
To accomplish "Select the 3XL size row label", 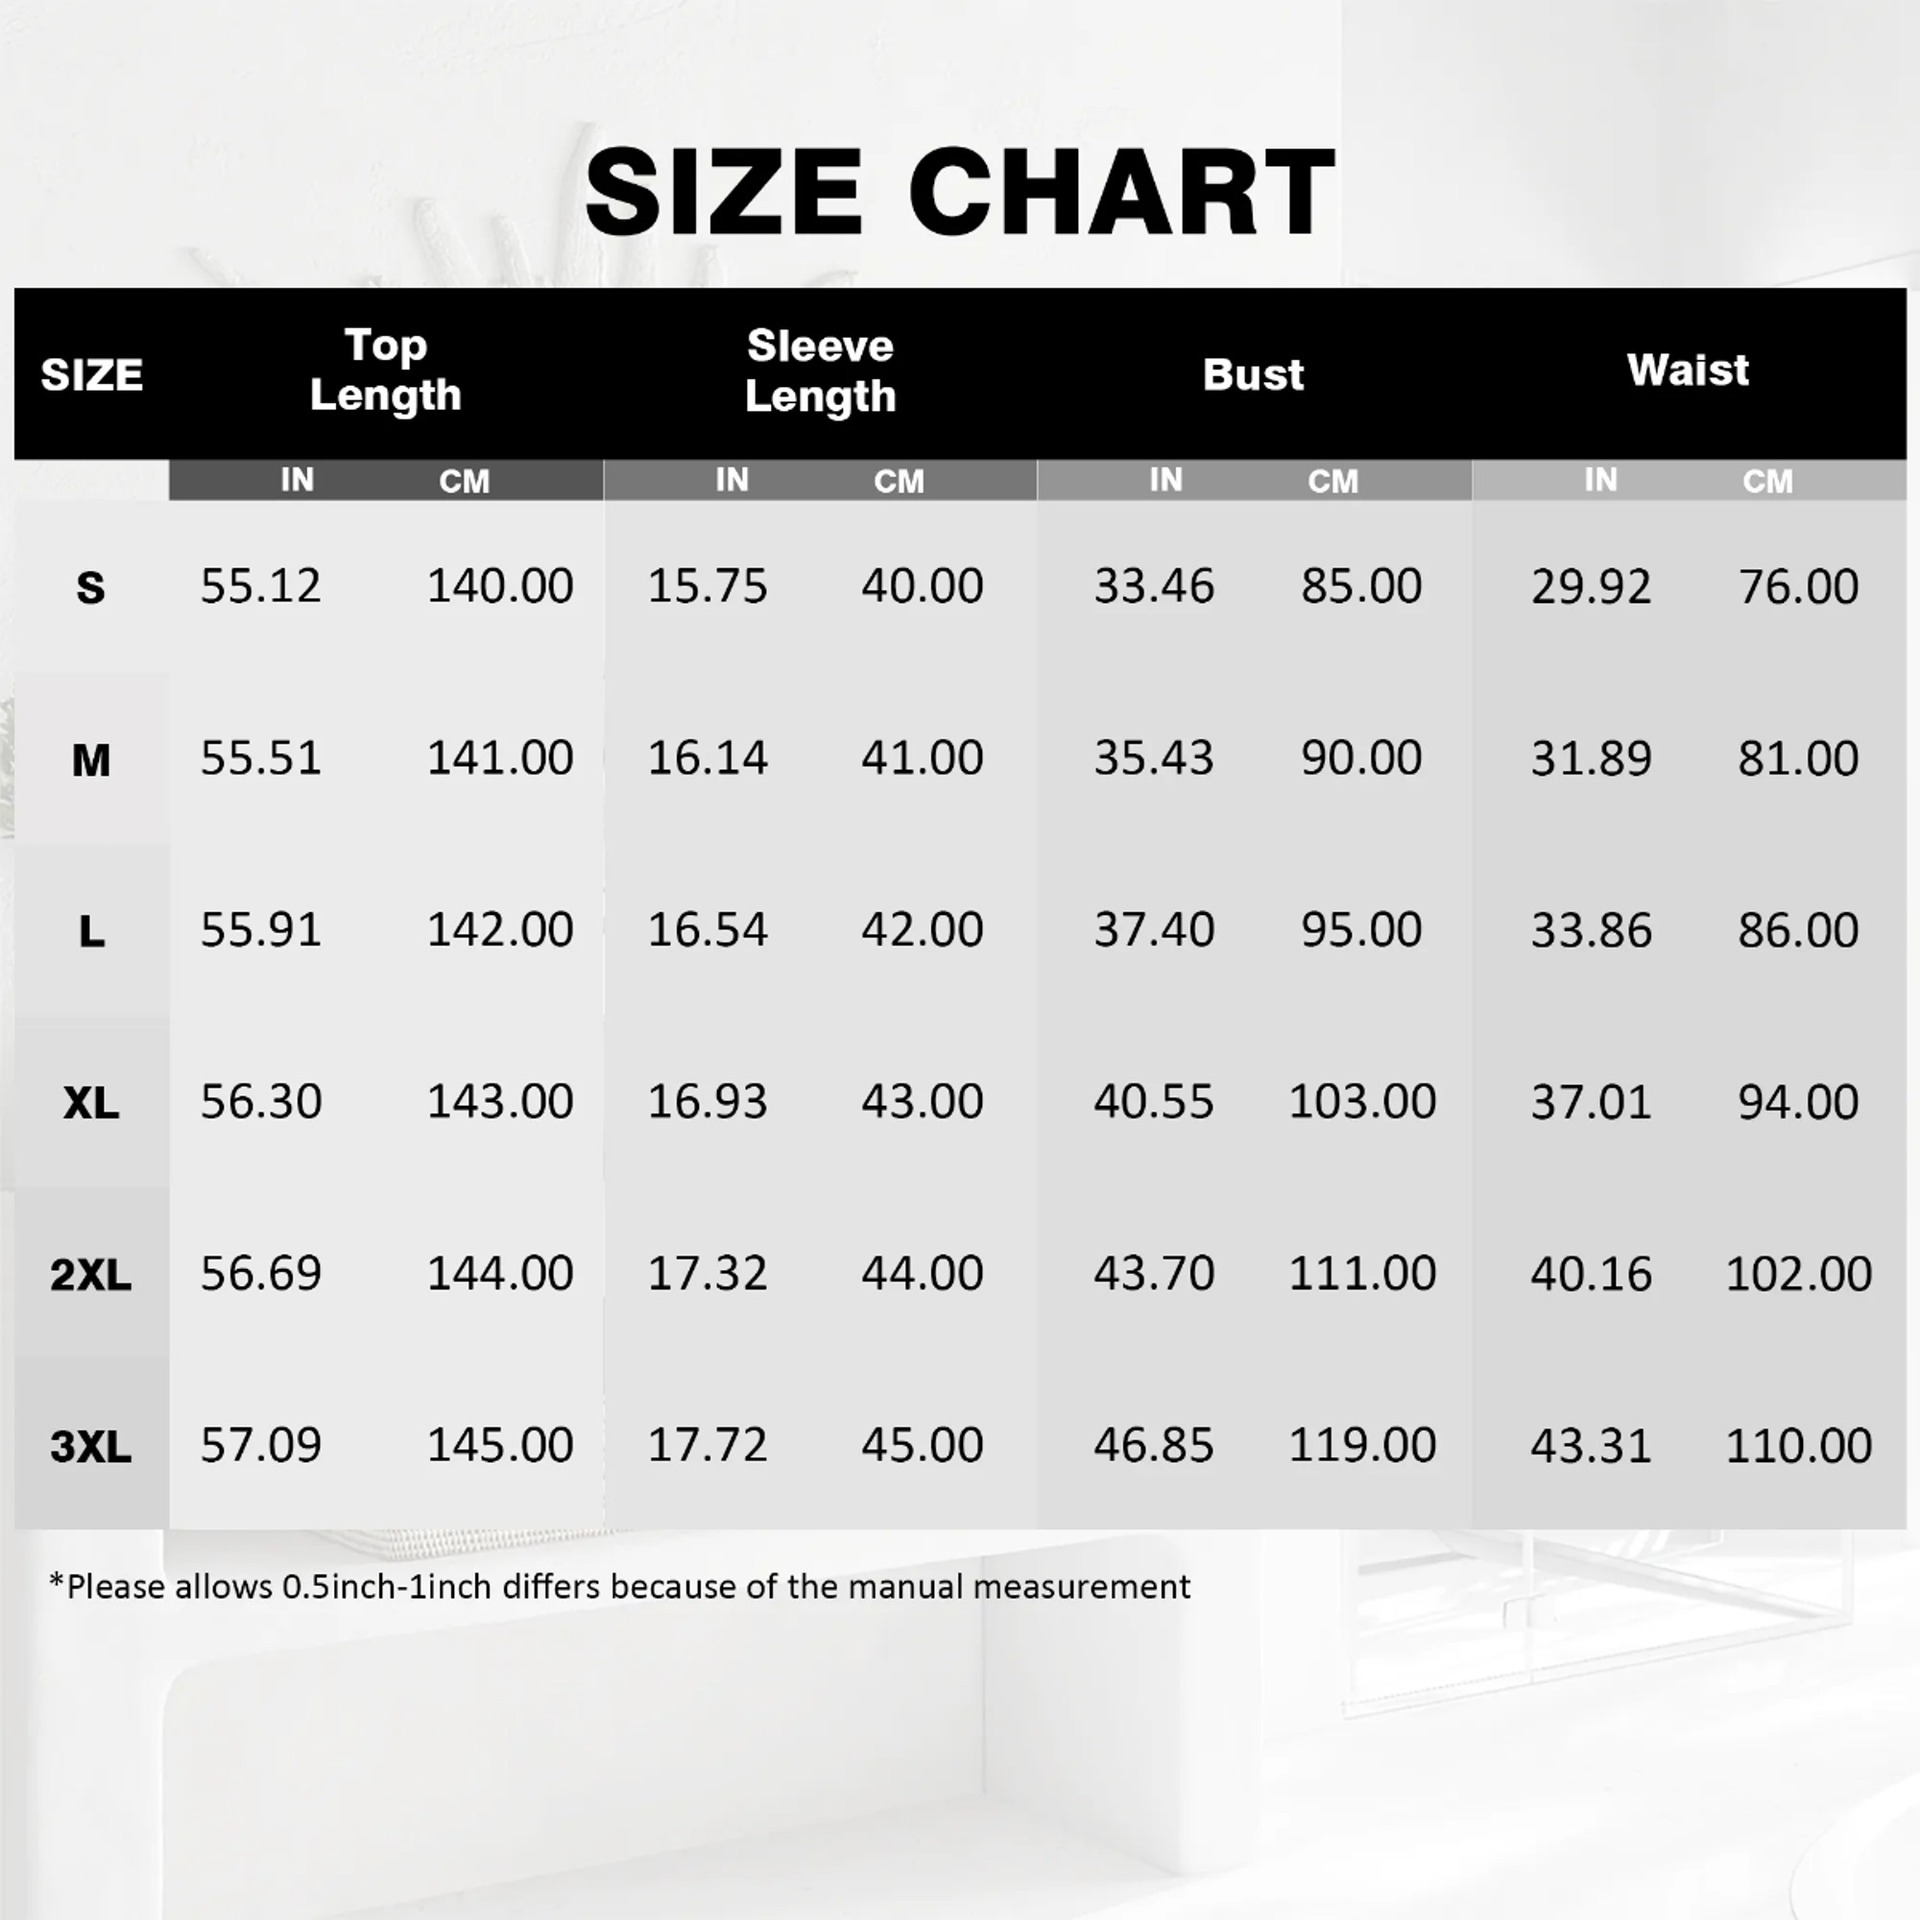I will point(91,1447).
